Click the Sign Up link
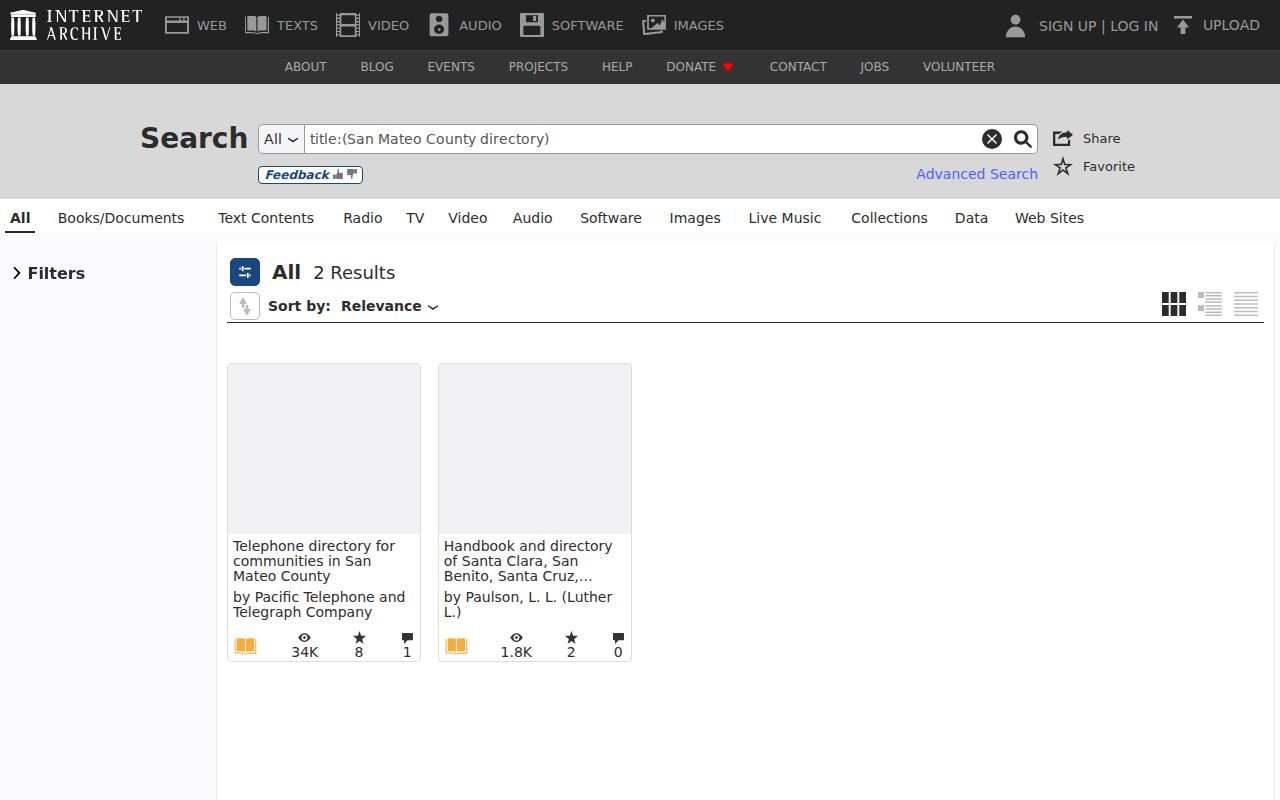The height and width of the screenshot is (800, 1280). (x=1068, y=26)
